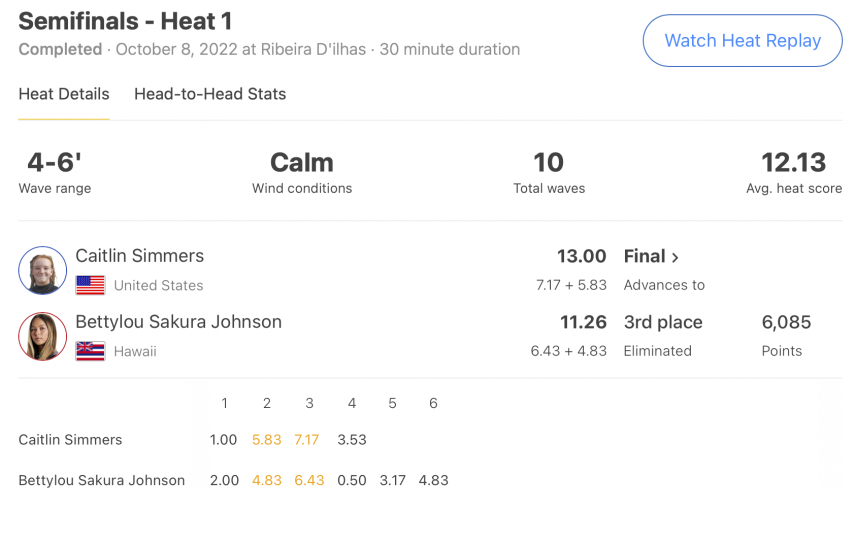Switch to Head-to-Head Stats tab
This screenshot has width=856, height=544.
pyautogui.click(x=210, y=94)
